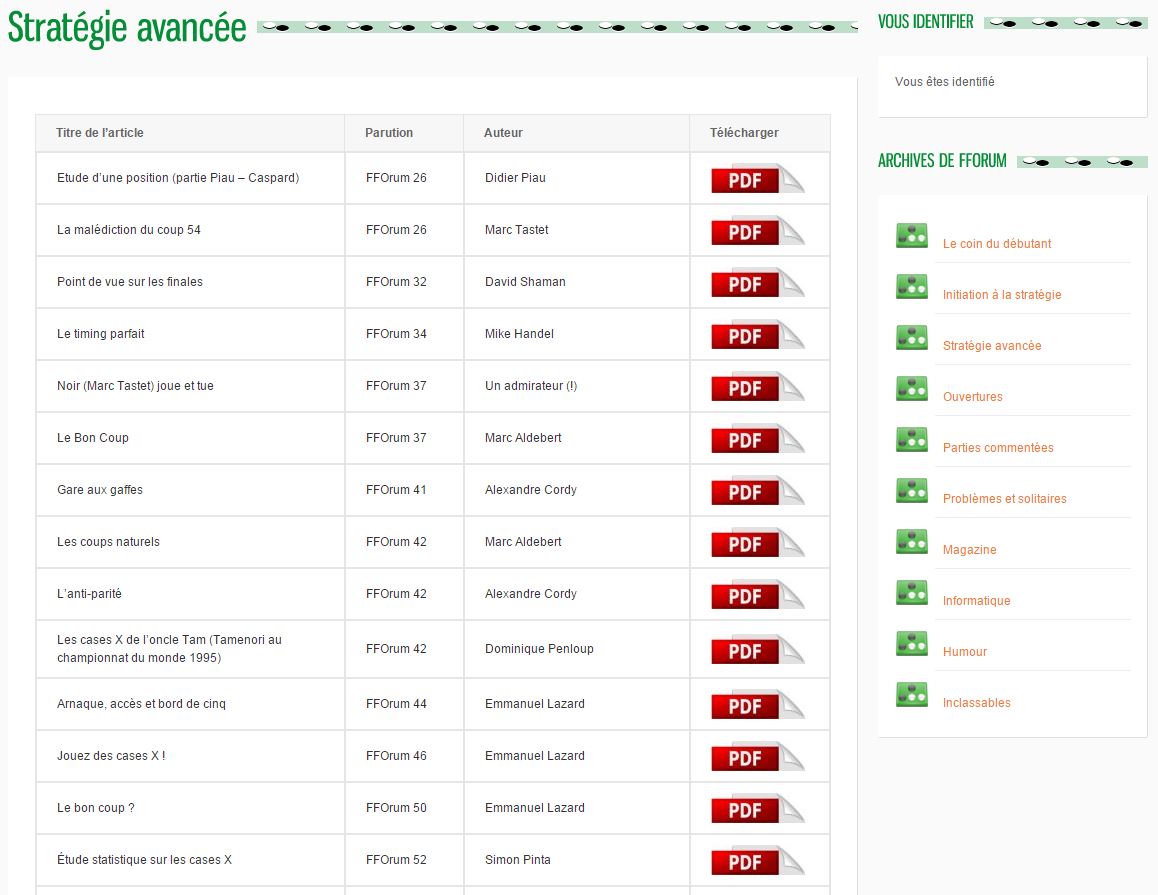The image size is (1158, 895).
Task: Click the green icon next to Humour
Action: 911,644
